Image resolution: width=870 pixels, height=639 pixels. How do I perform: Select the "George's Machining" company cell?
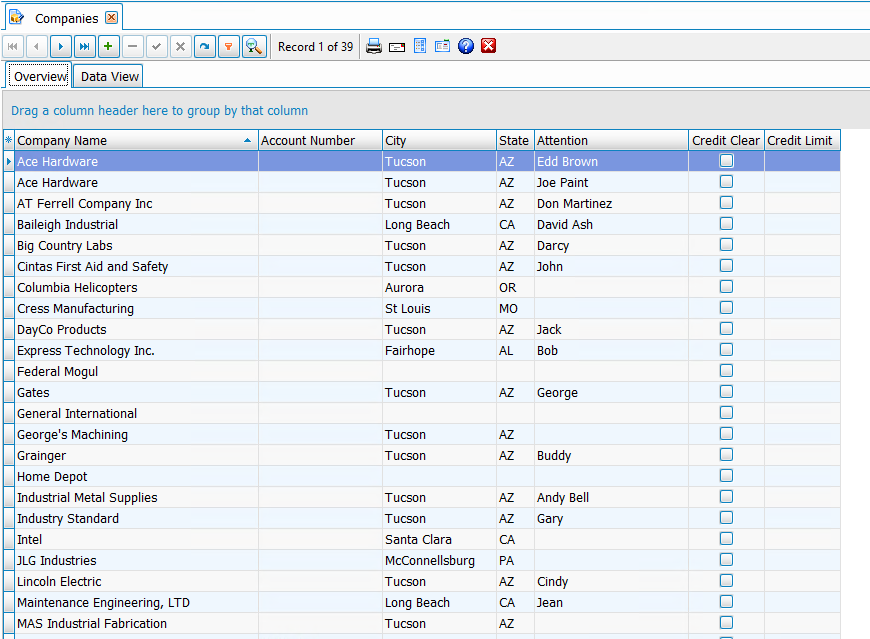(136, 435)
